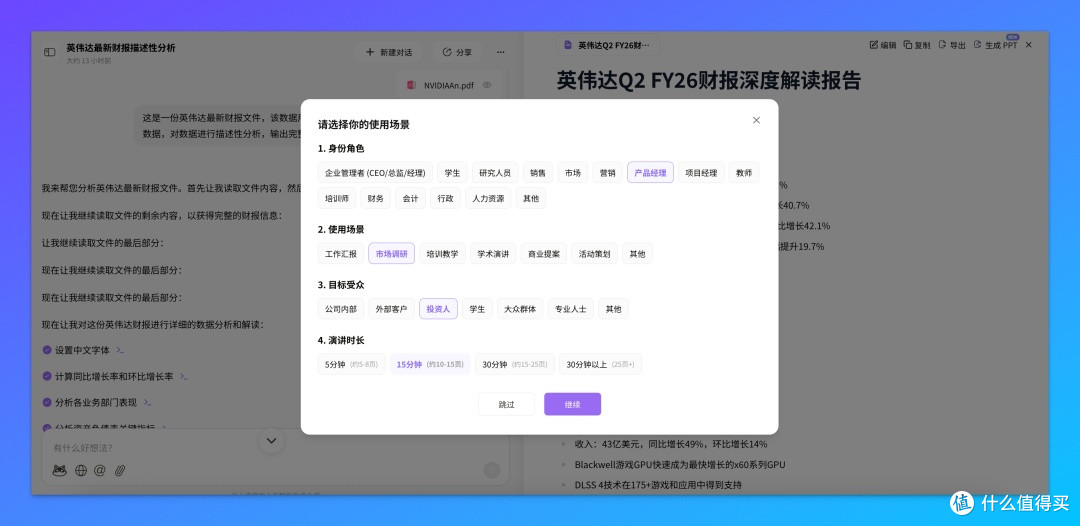This screenshot has height=526, width=1080.
Task: Select the 市场 role chip
Action: click(x=573, y=173)
